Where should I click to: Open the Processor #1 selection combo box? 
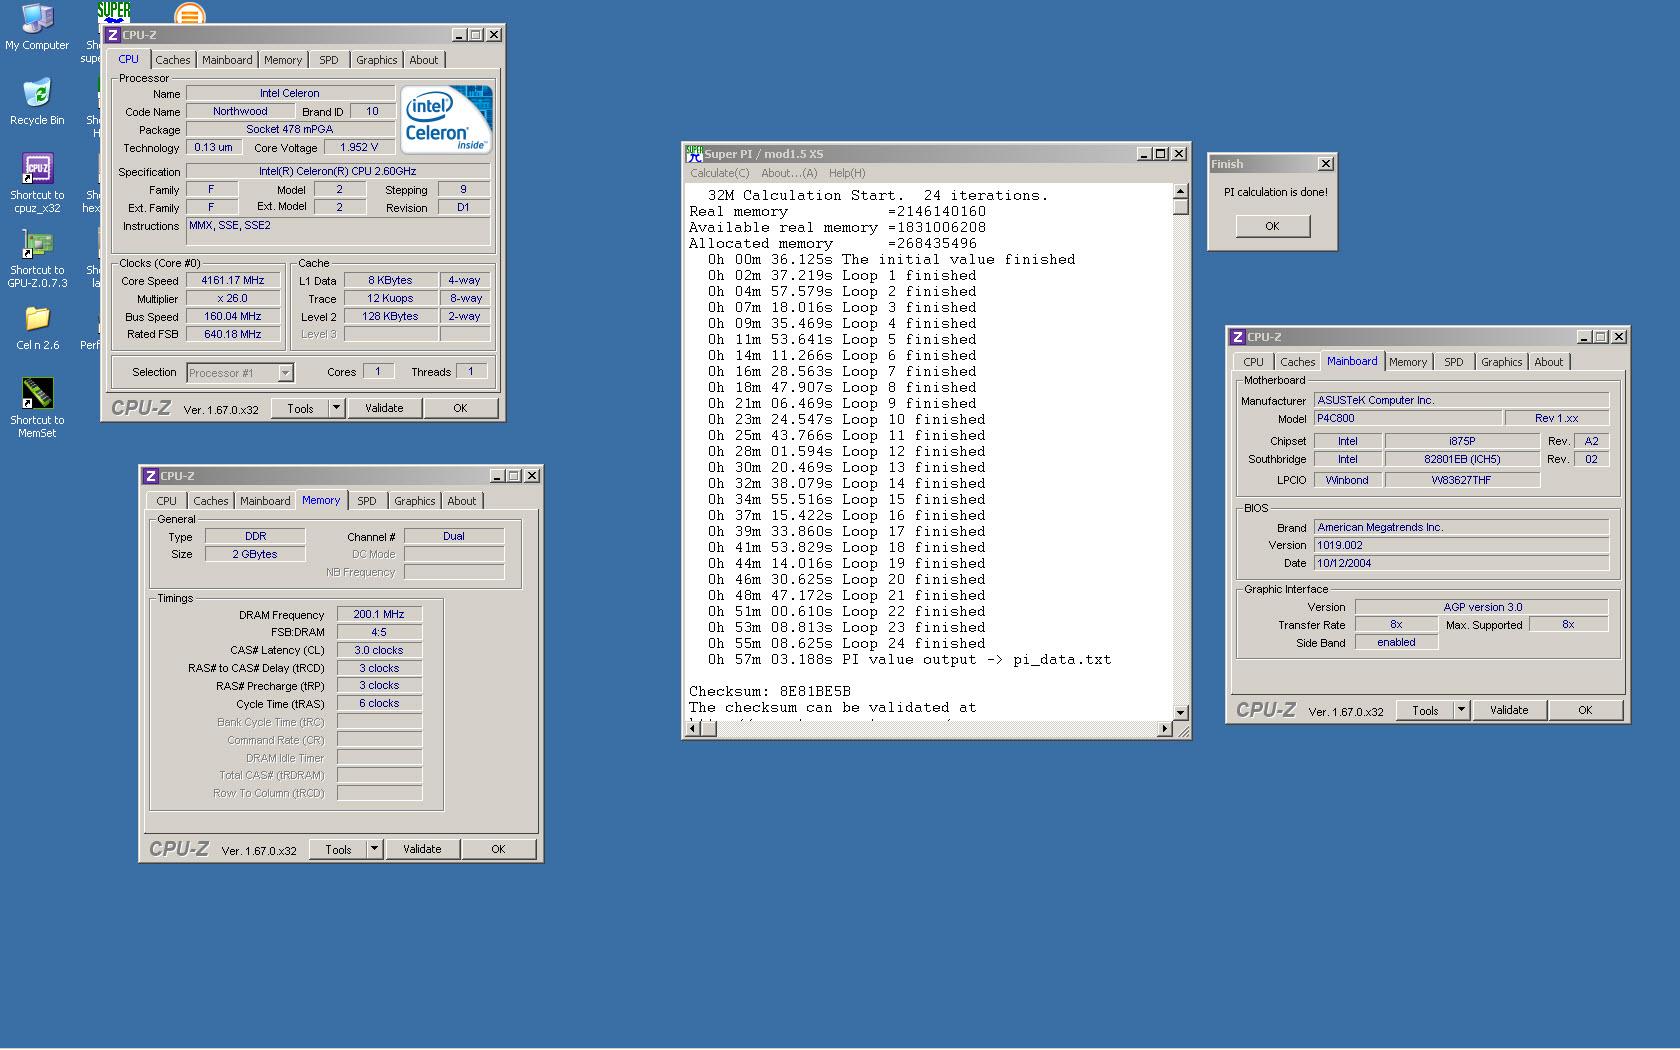point(240,373)
